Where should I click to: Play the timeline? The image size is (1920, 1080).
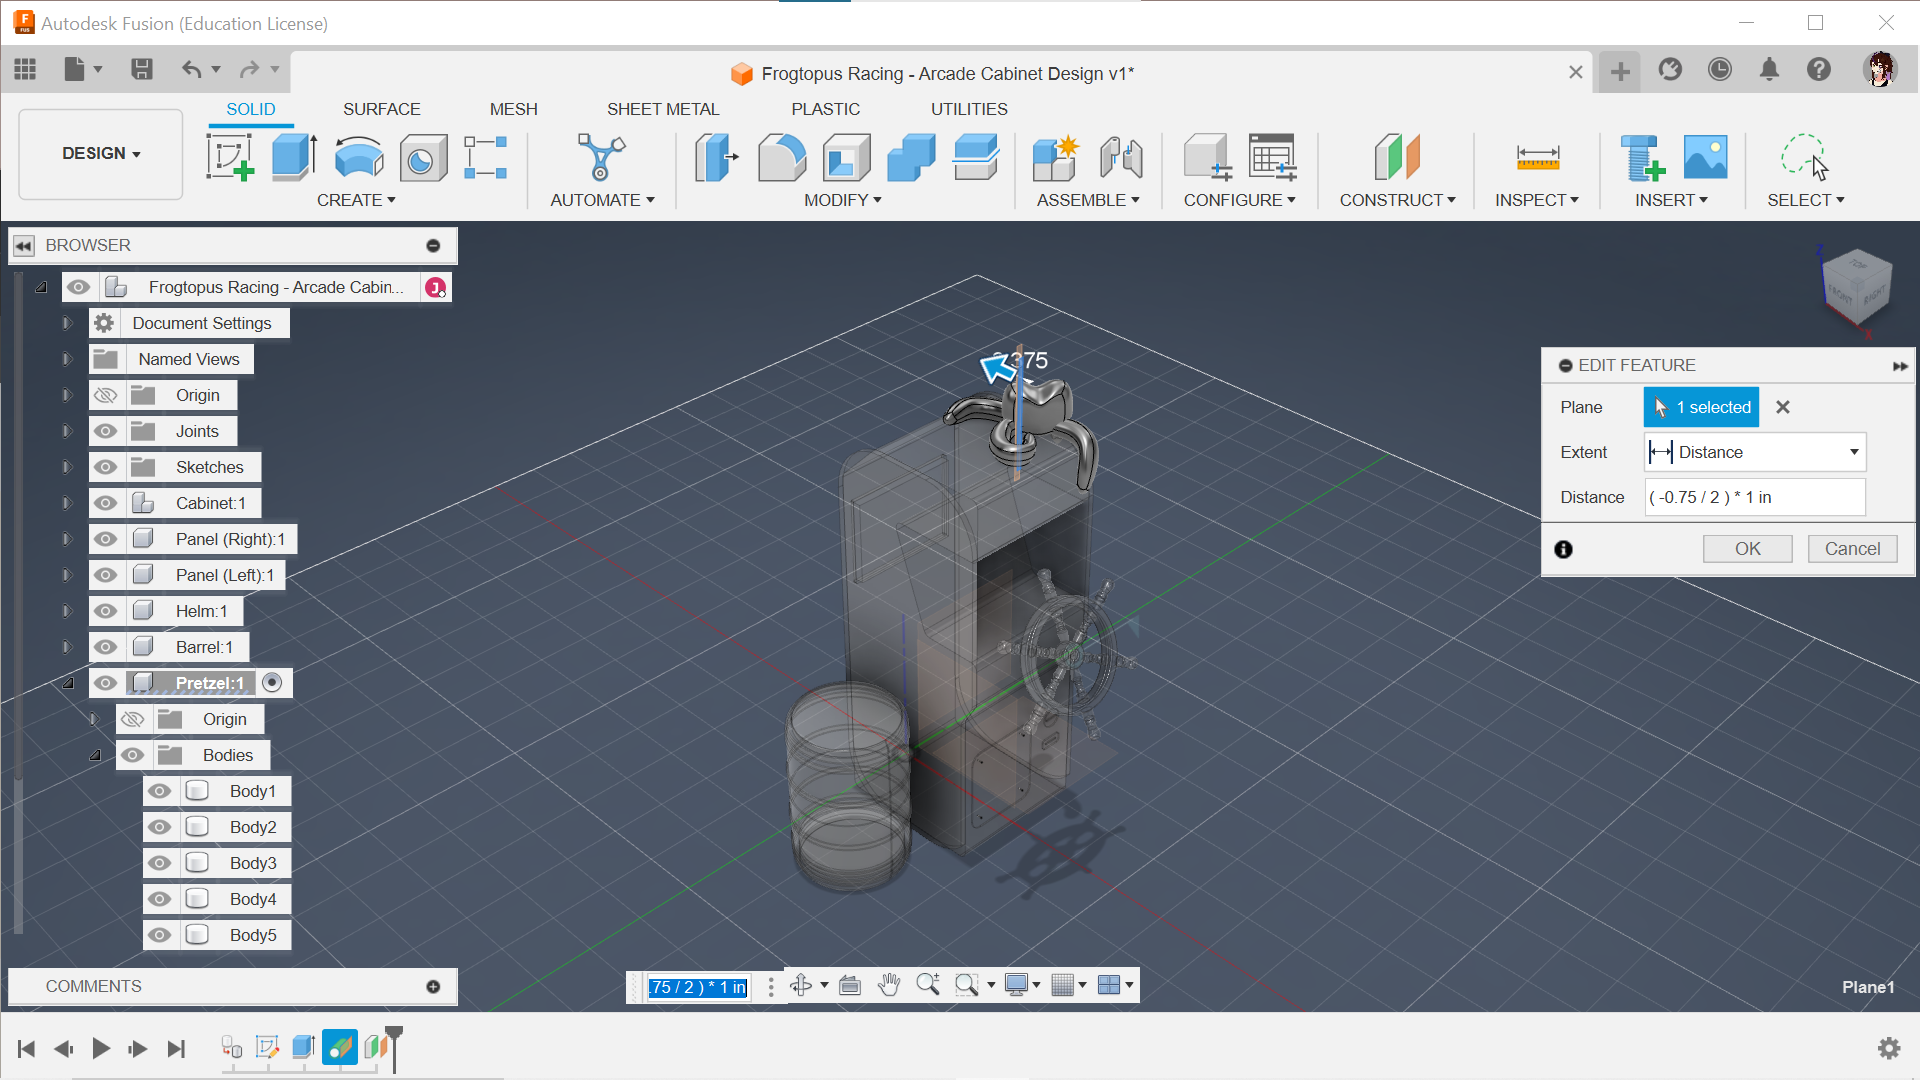(x=101, y=1048)
